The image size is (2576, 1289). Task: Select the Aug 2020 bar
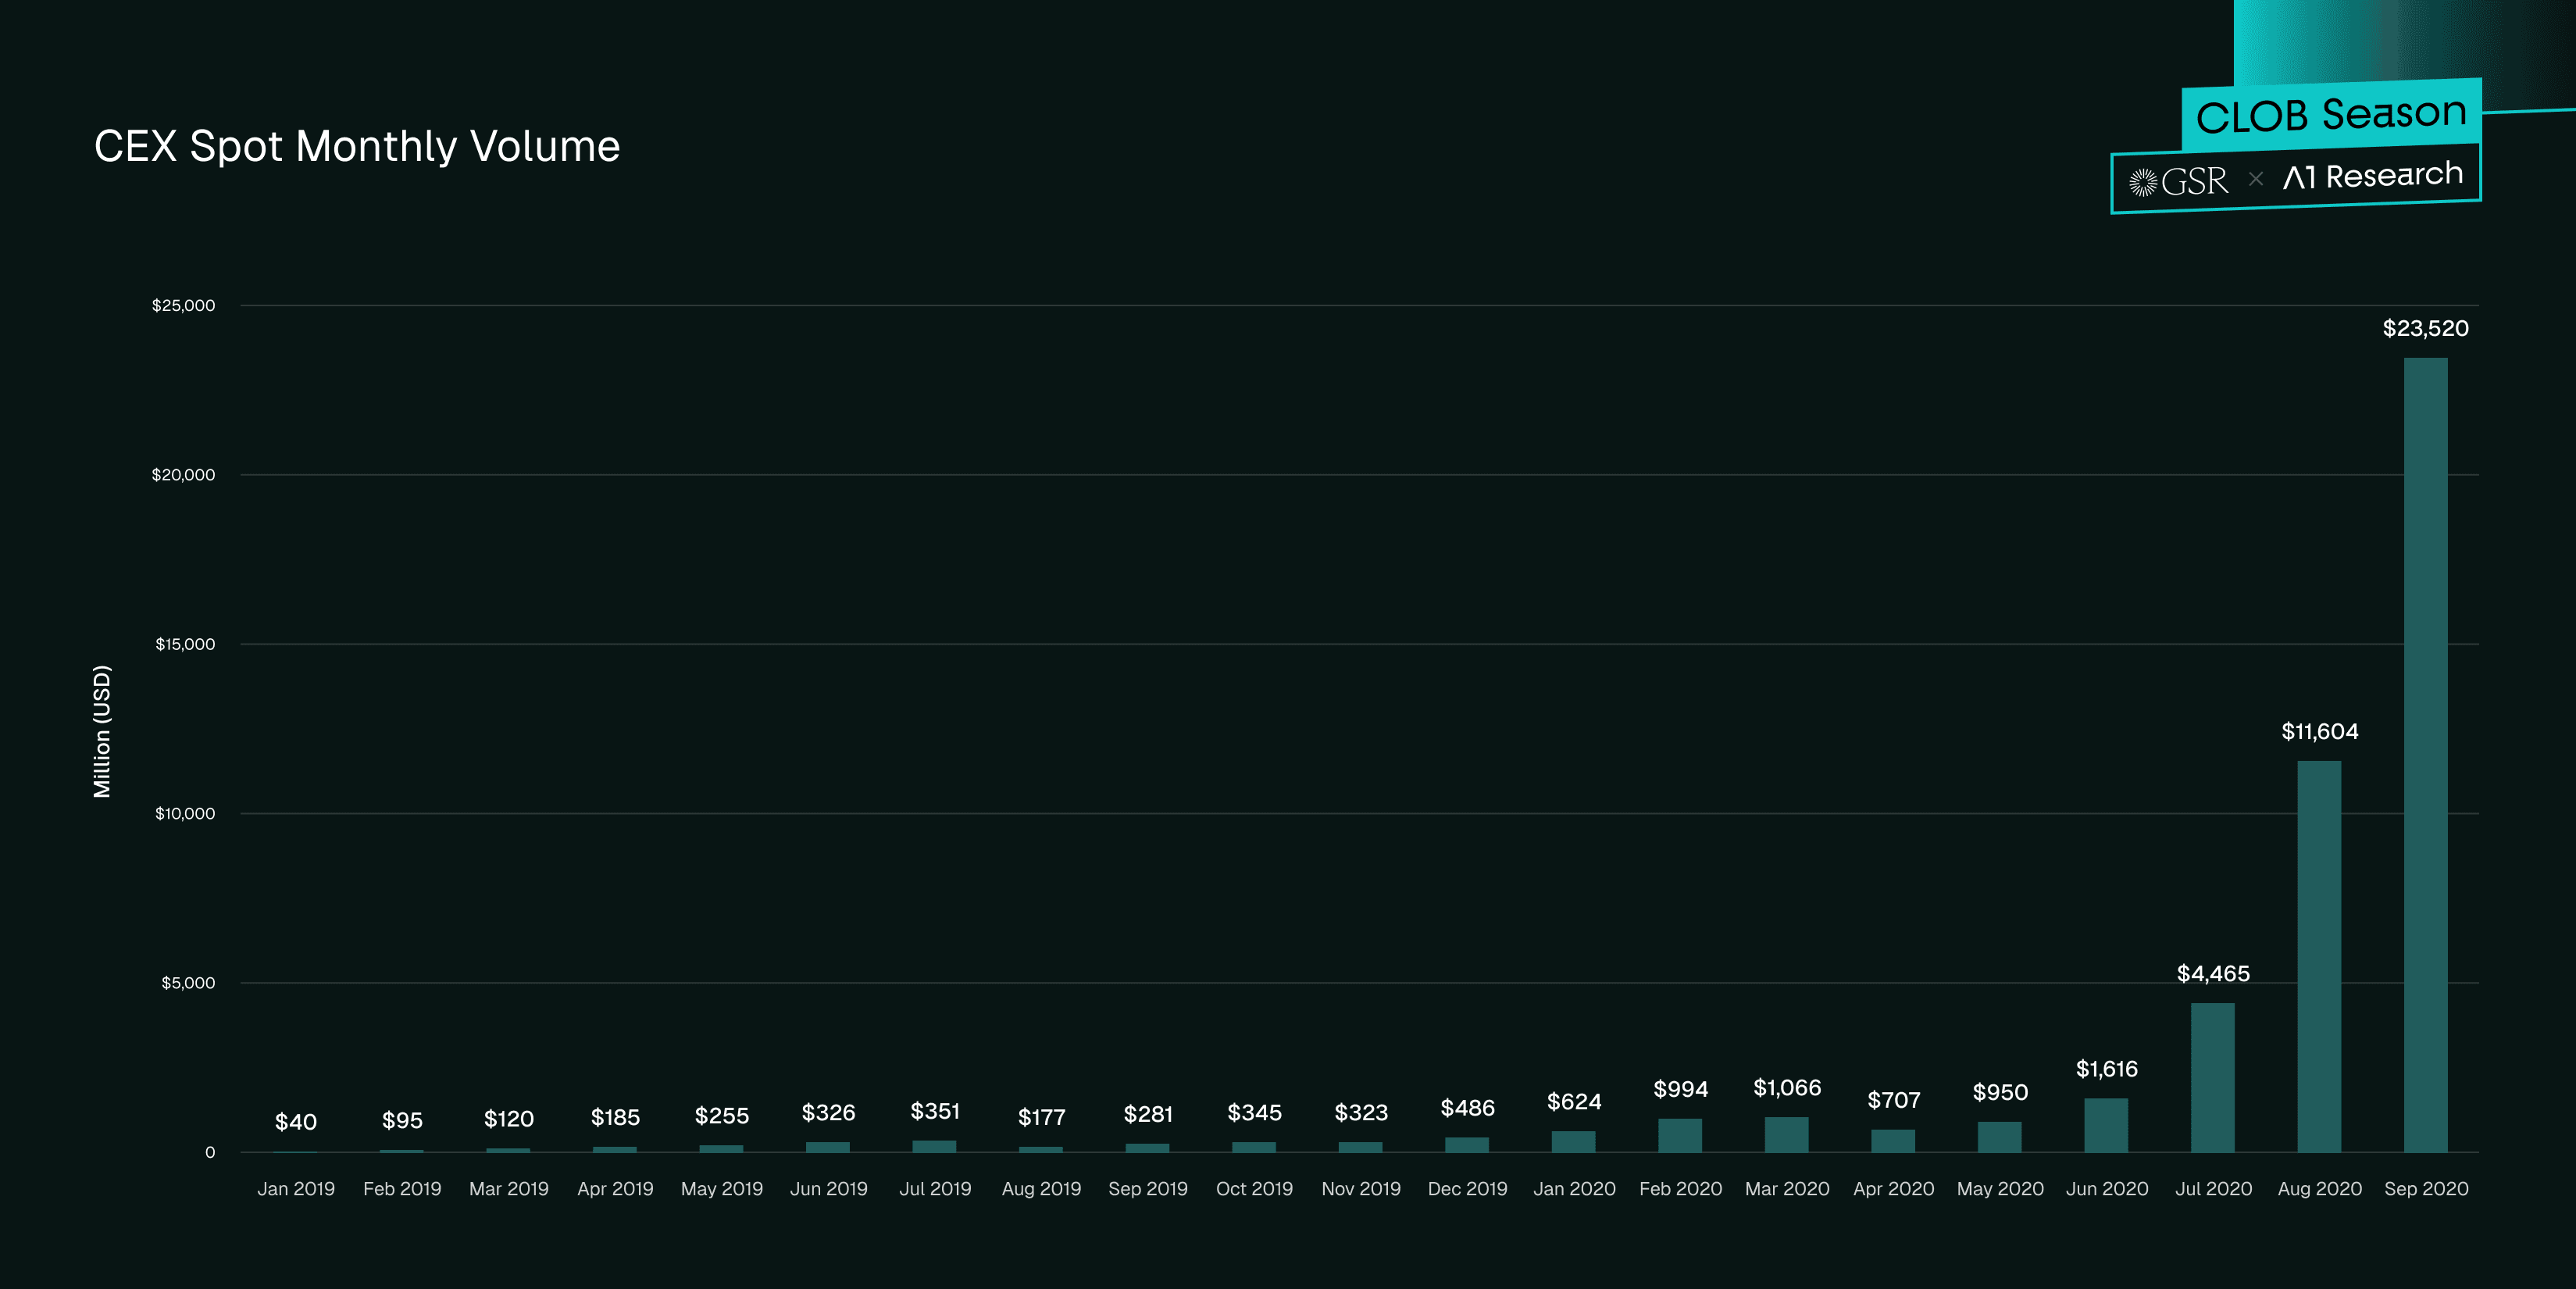2319,956
